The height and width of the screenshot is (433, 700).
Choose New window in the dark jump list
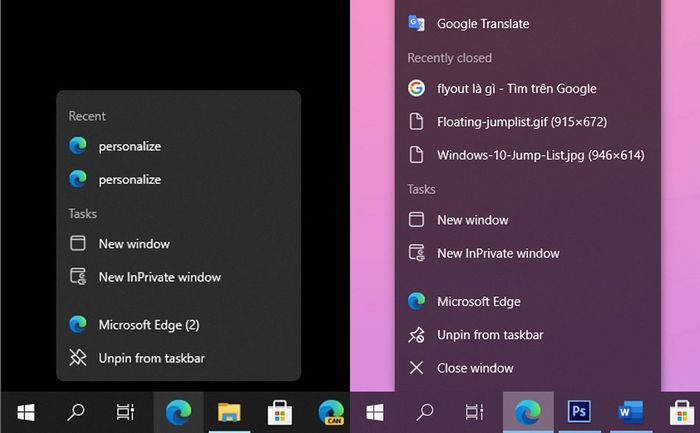[x=134, y=243]
